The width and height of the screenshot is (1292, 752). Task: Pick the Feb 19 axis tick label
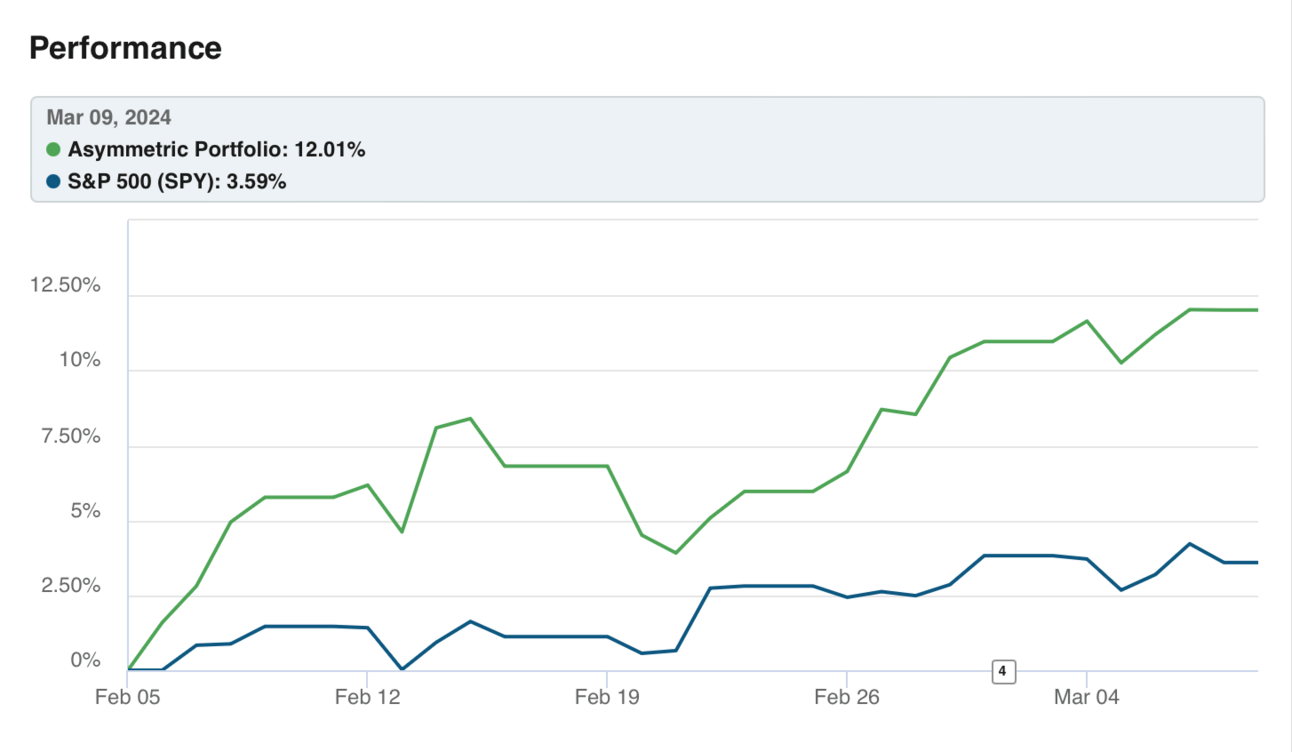tap(607, 698)
